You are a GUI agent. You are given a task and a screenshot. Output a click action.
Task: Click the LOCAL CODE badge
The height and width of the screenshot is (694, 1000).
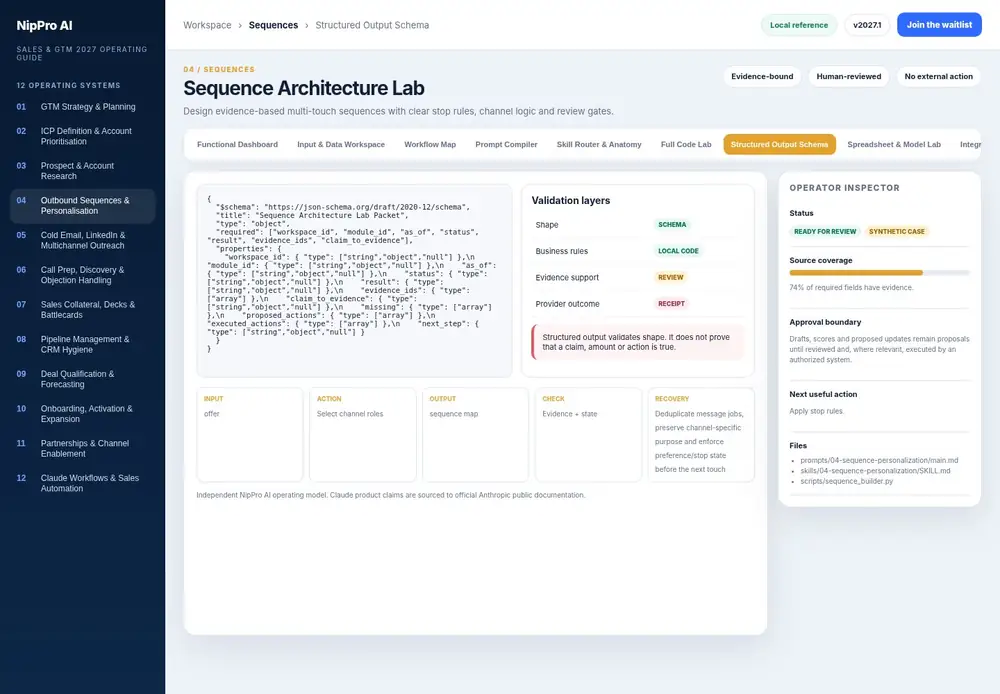[x=678, y=251]
